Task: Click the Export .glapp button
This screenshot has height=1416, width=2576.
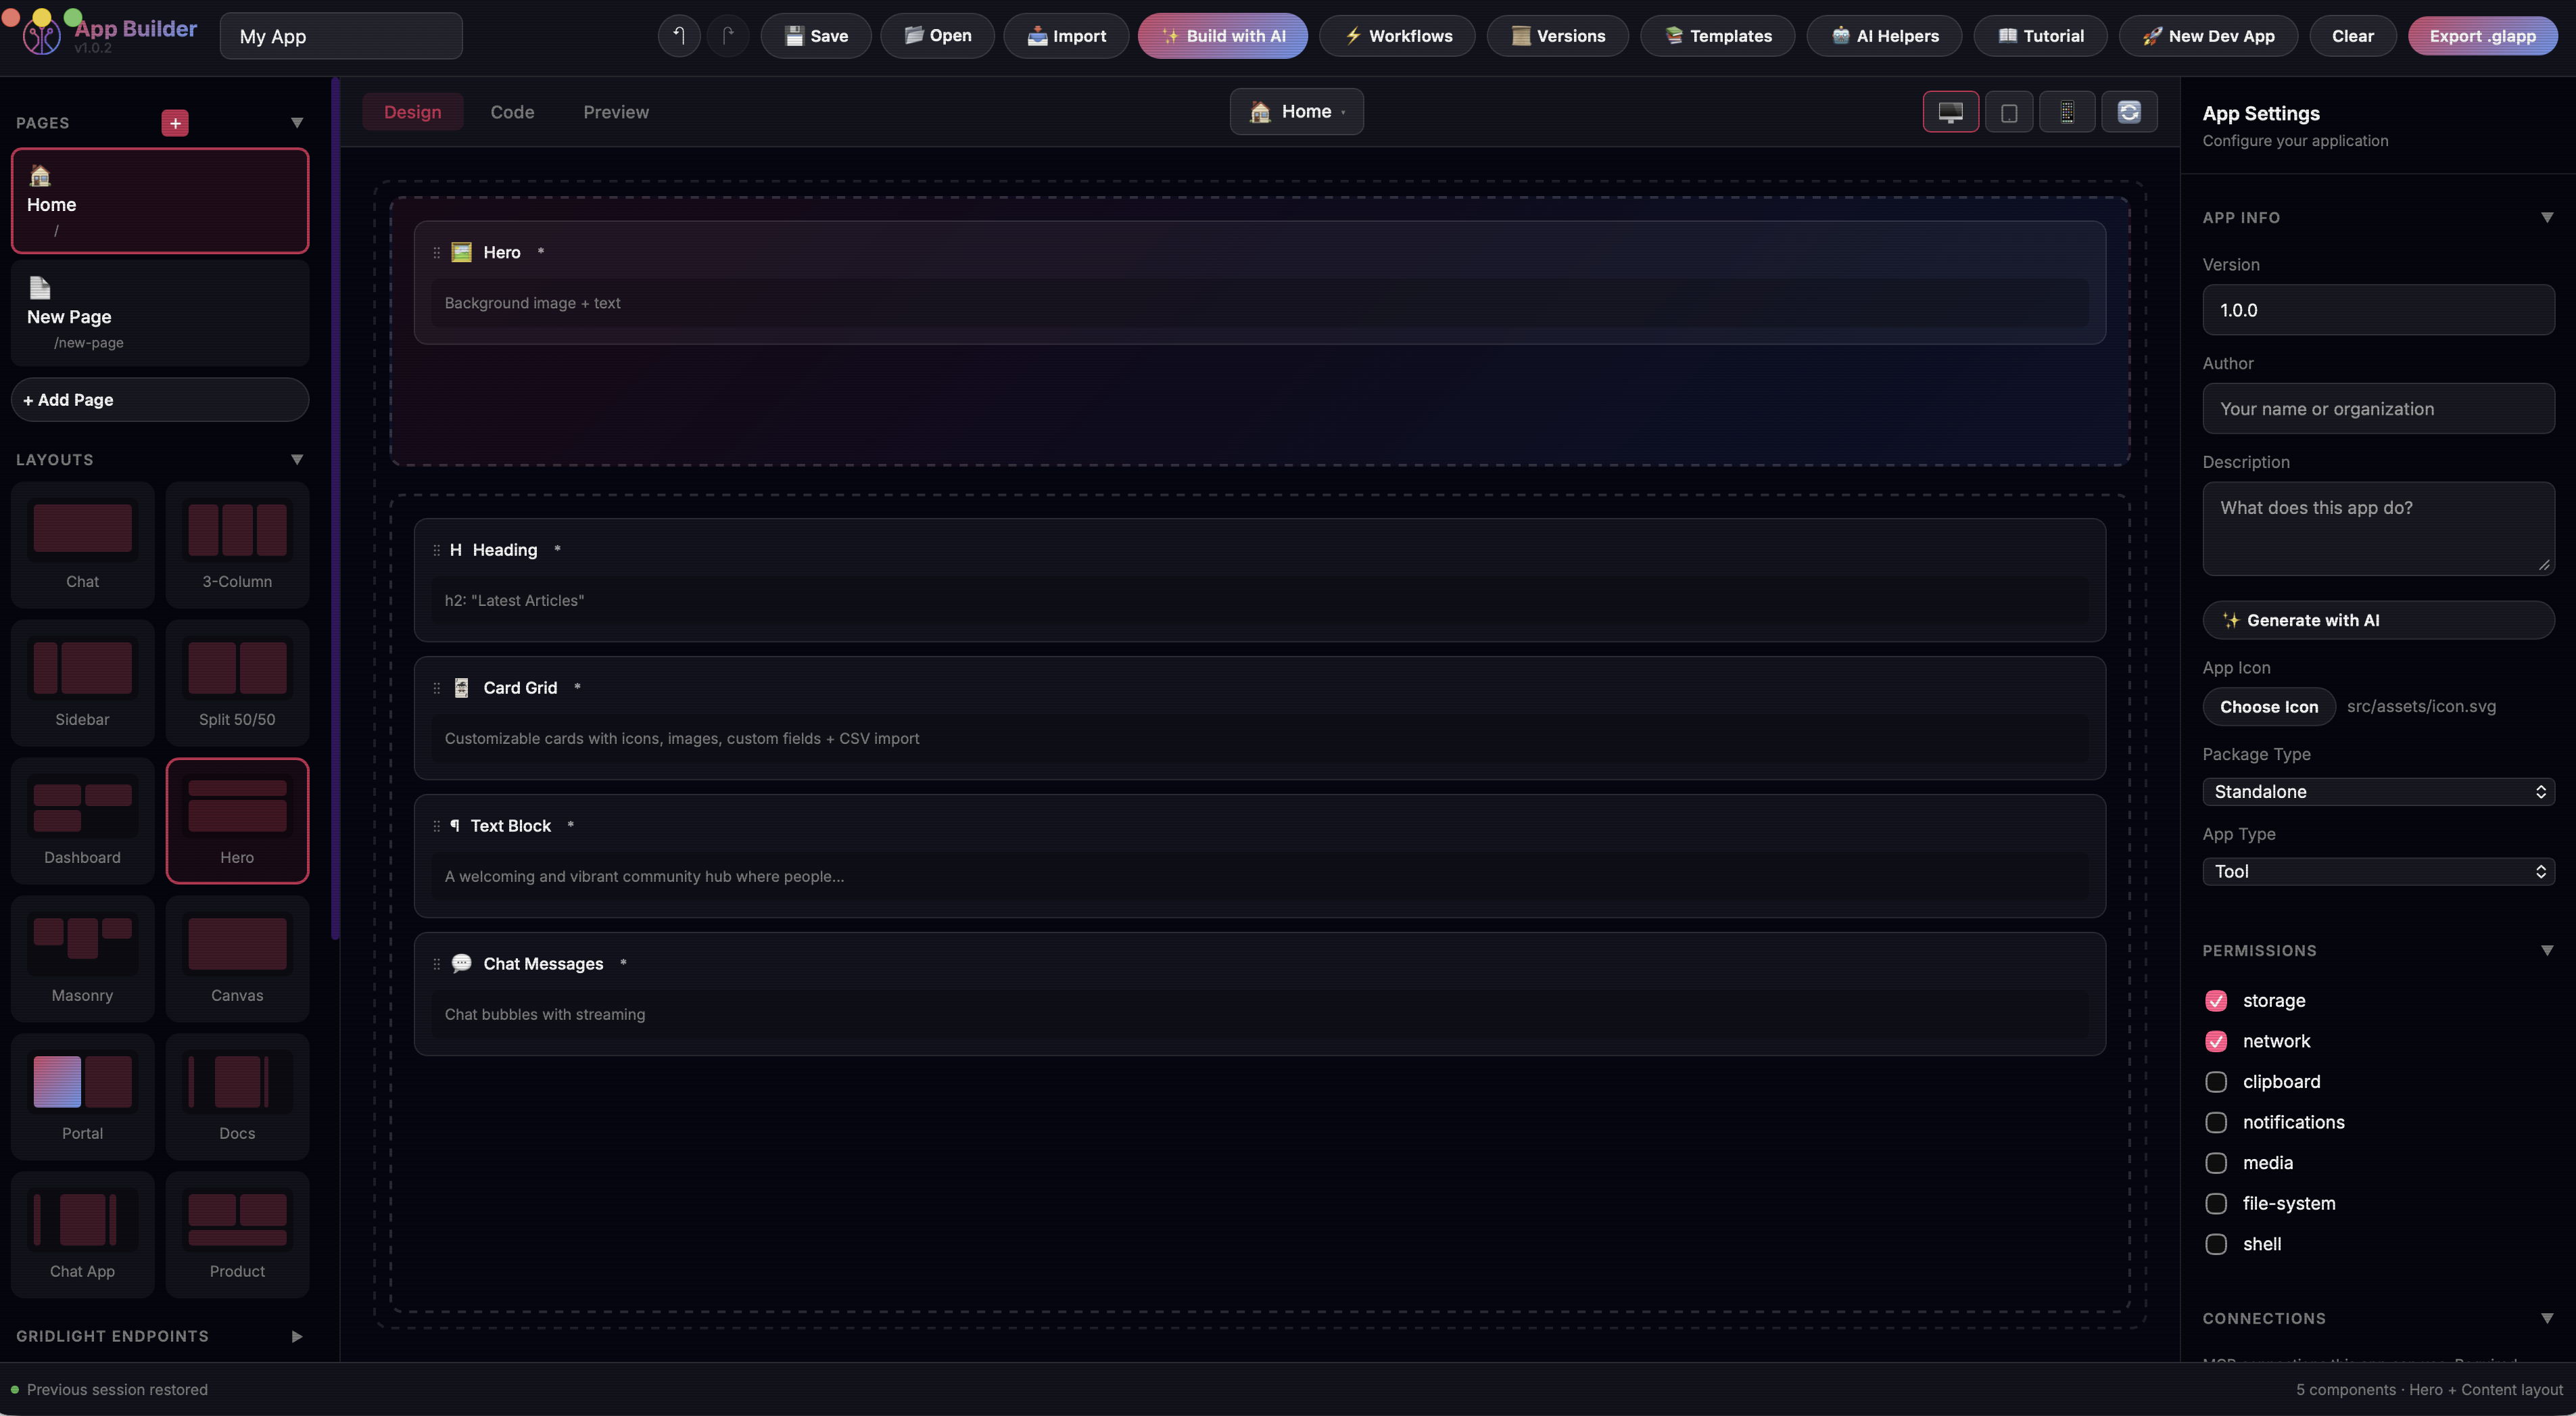Action: pos(2483,35)
